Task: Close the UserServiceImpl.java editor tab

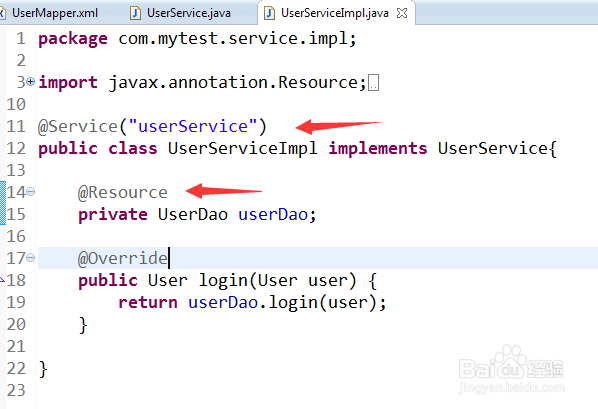Action: coord(402,13)
